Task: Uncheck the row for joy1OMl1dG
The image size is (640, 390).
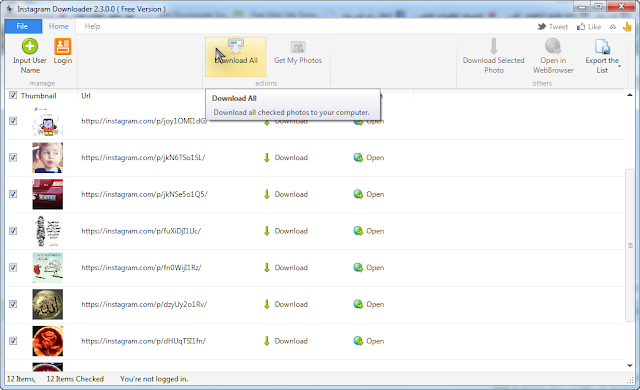Action: point(13,121)
